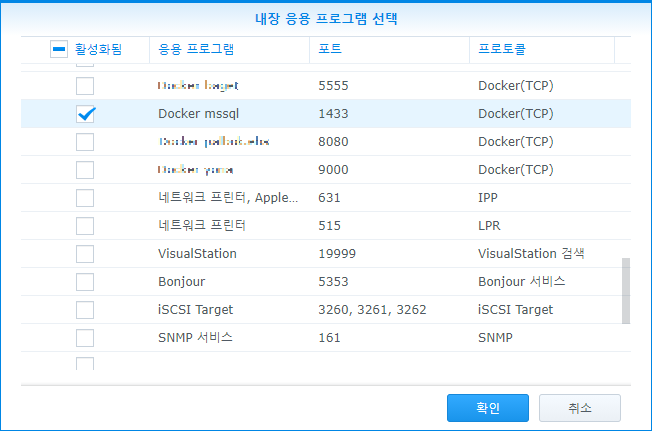Click the IPP protocol cell
This screenshot has width=652, height=431.
pos(488,198)
